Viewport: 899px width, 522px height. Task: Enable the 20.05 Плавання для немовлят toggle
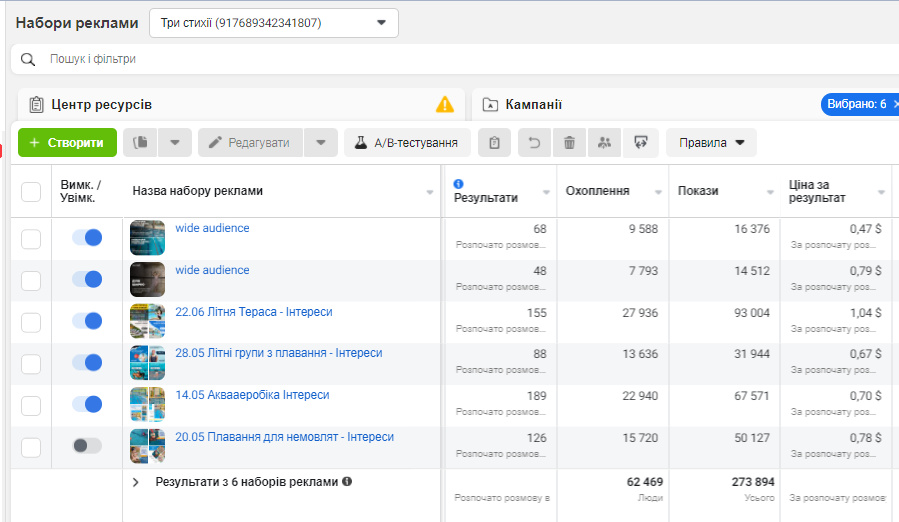point(87,446)
